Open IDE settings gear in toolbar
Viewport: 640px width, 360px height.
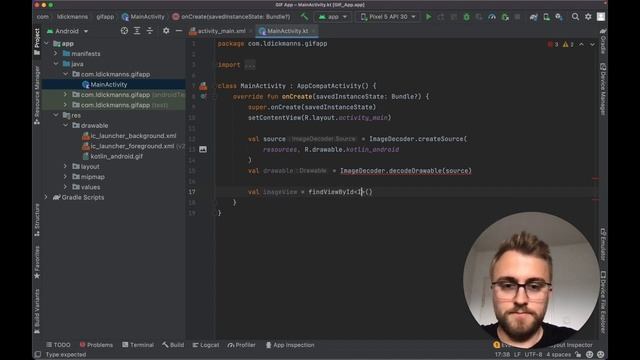[588, 17]
